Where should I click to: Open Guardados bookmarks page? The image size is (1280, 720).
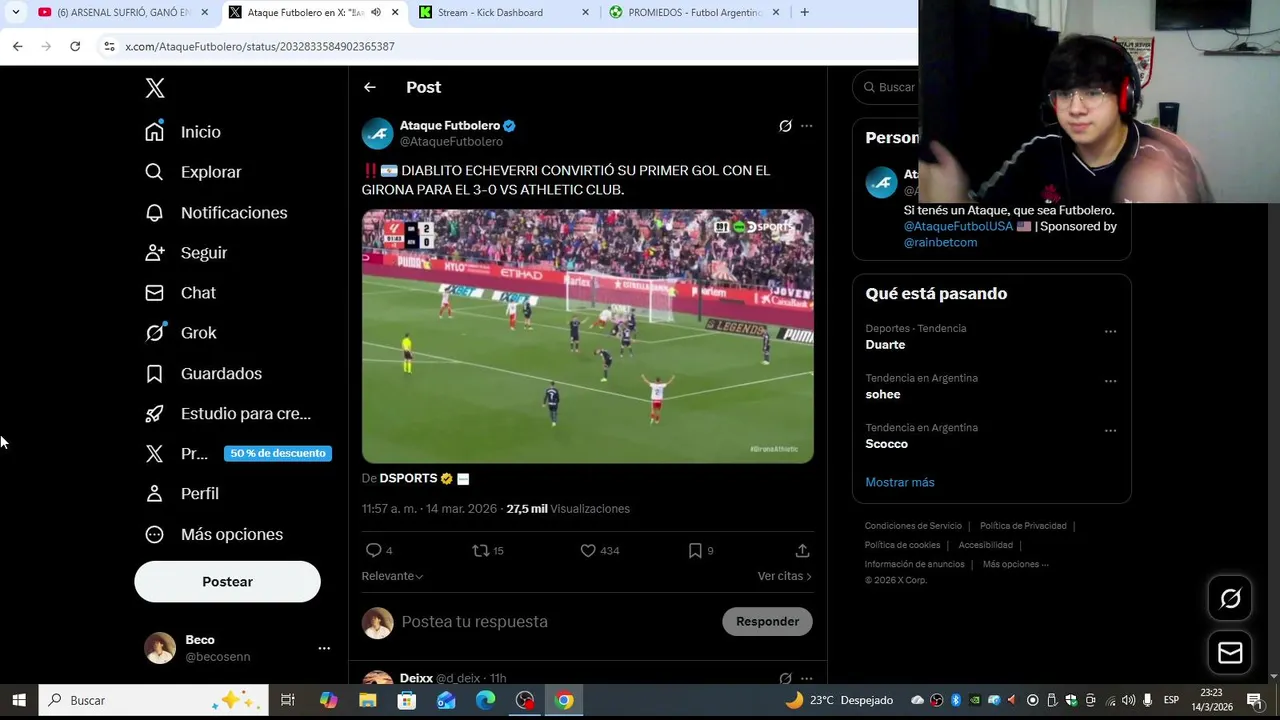pyautogui.click(x=203, y=373)
